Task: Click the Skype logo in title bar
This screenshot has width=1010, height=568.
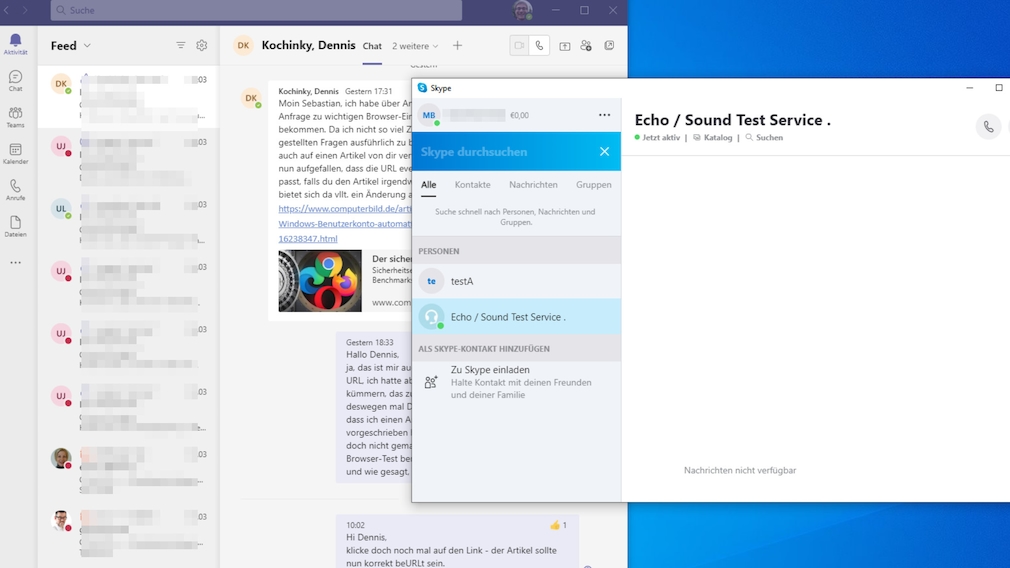Action: pos(422,88)
